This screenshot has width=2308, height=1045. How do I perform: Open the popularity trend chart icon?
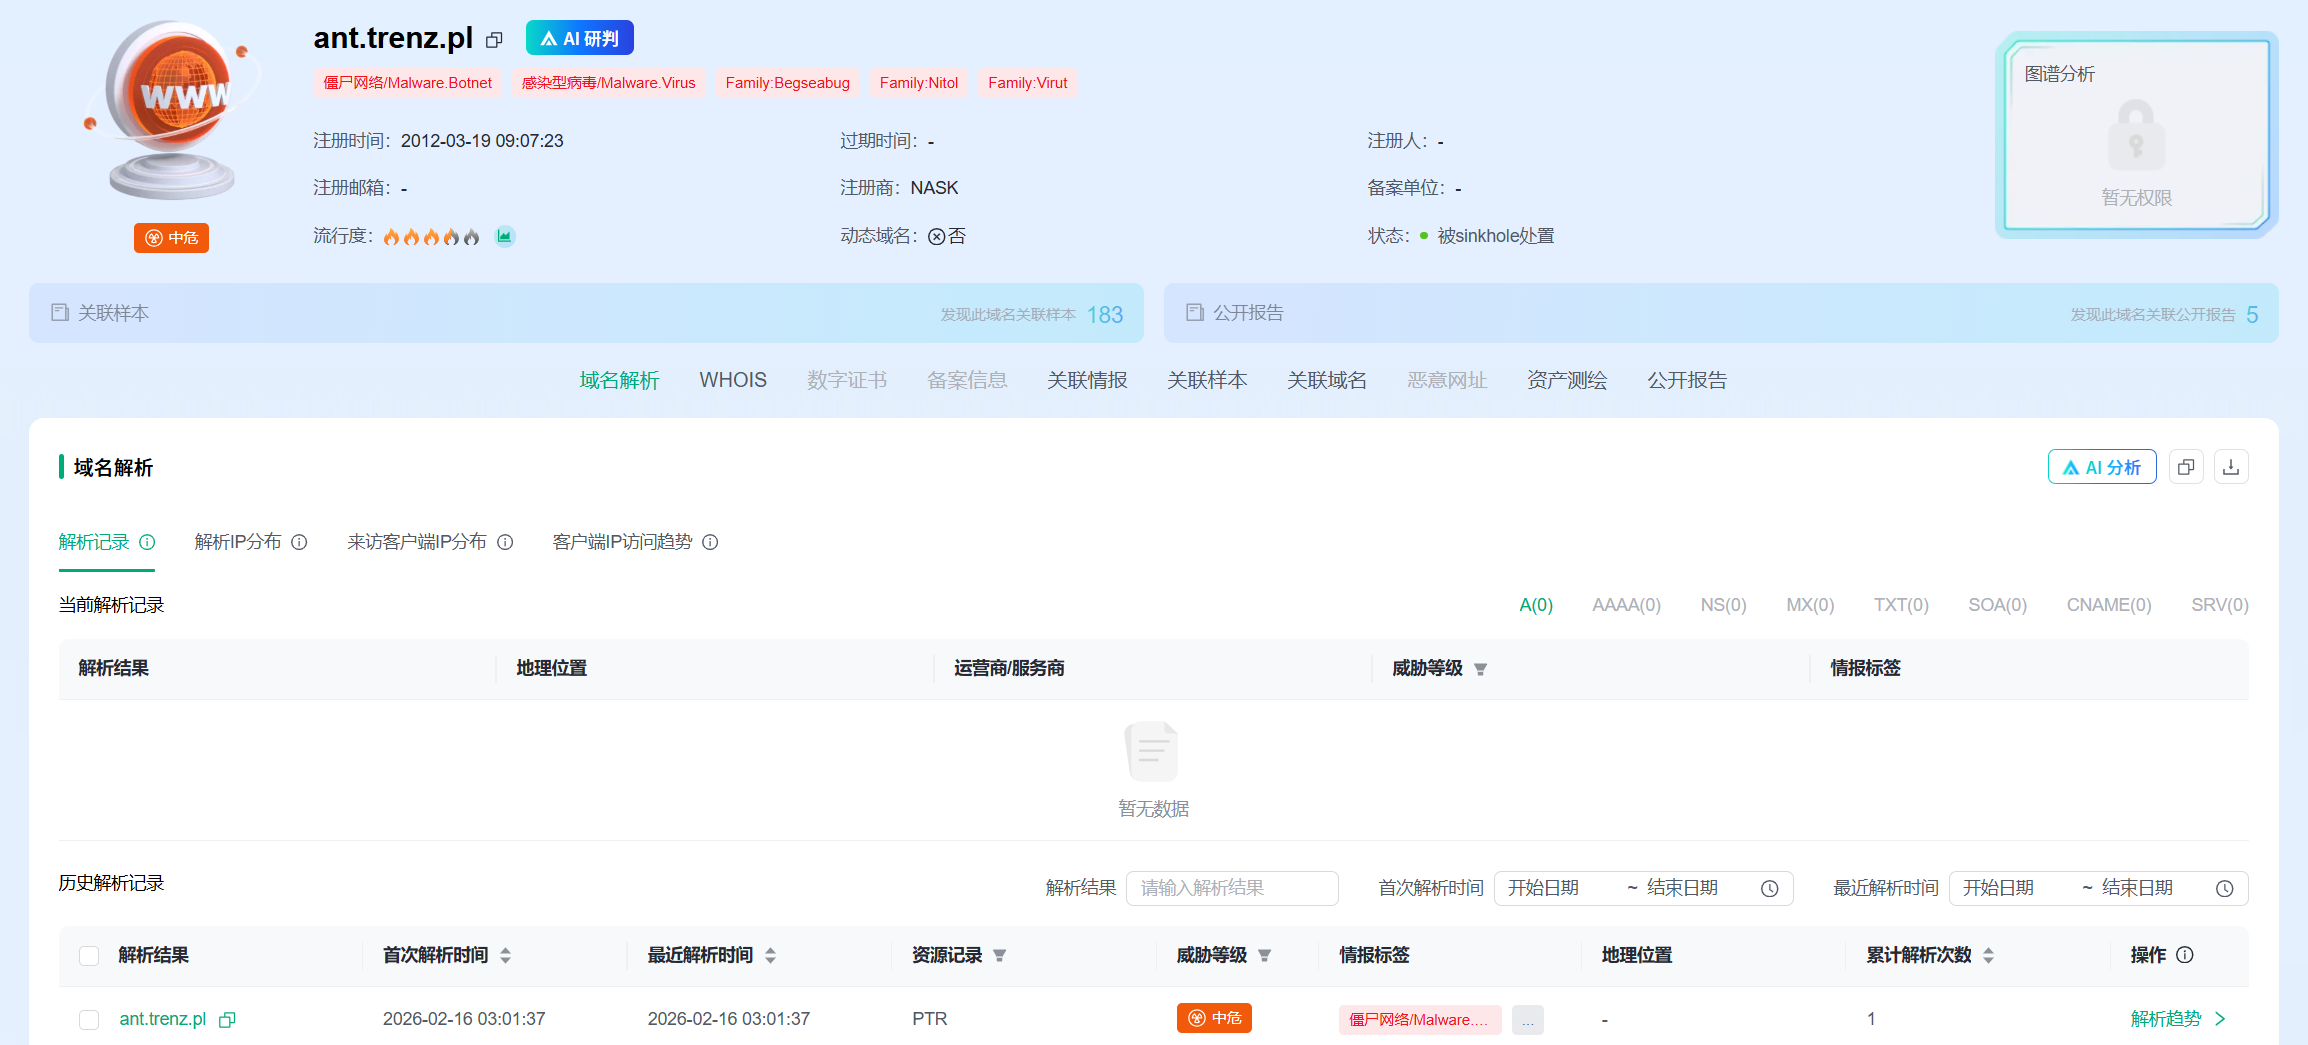[x=505, y=236]
